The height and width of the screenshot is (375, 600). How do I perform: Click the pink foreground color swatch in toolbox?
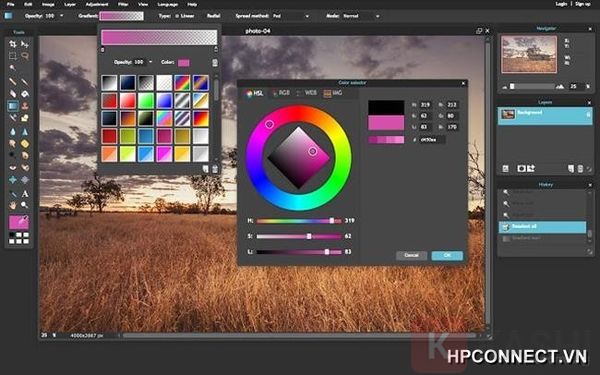18,222
